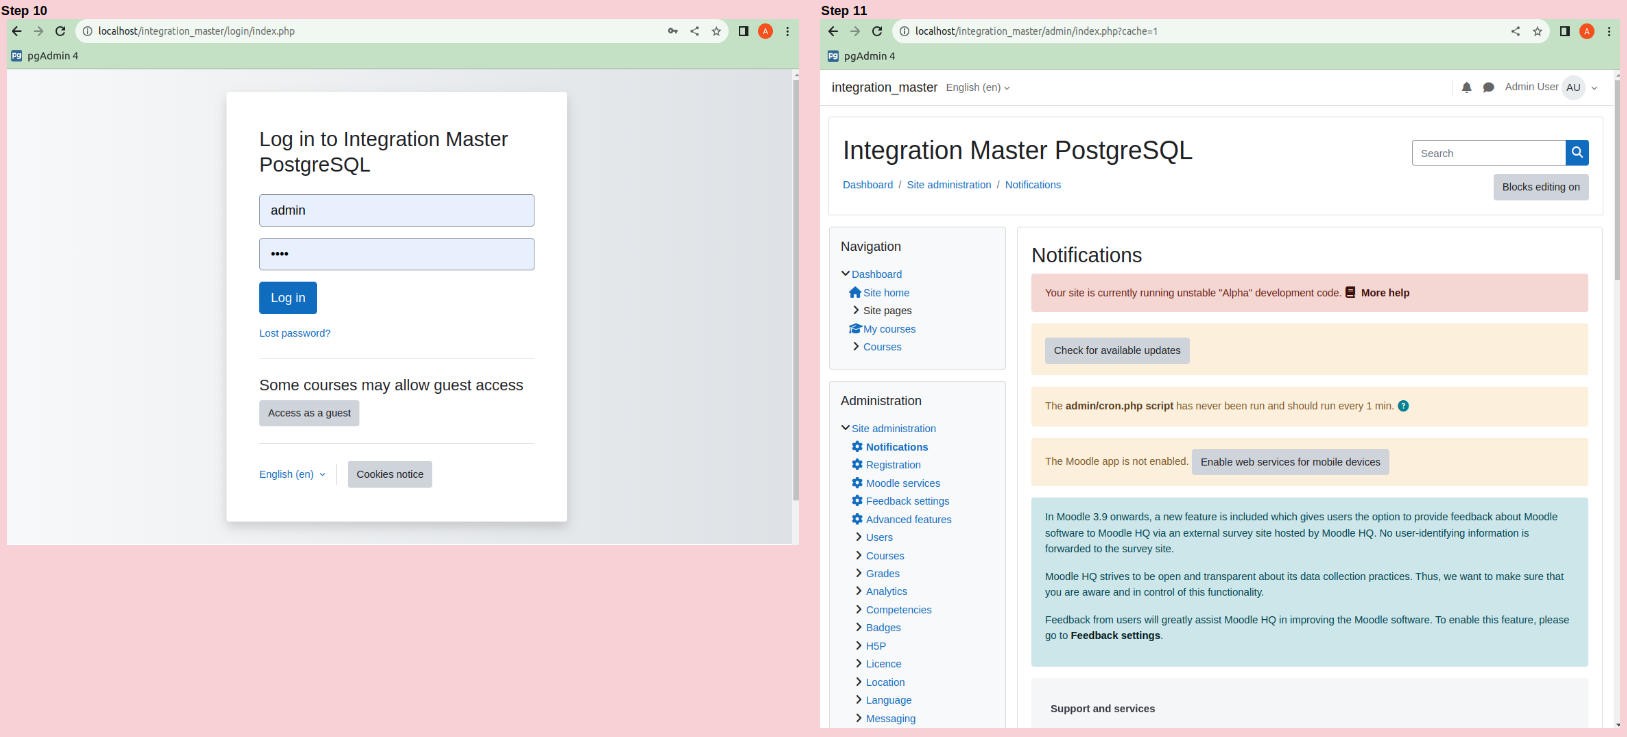
Task: Click Blocks editing on button
Action: tap(1541, 187)
